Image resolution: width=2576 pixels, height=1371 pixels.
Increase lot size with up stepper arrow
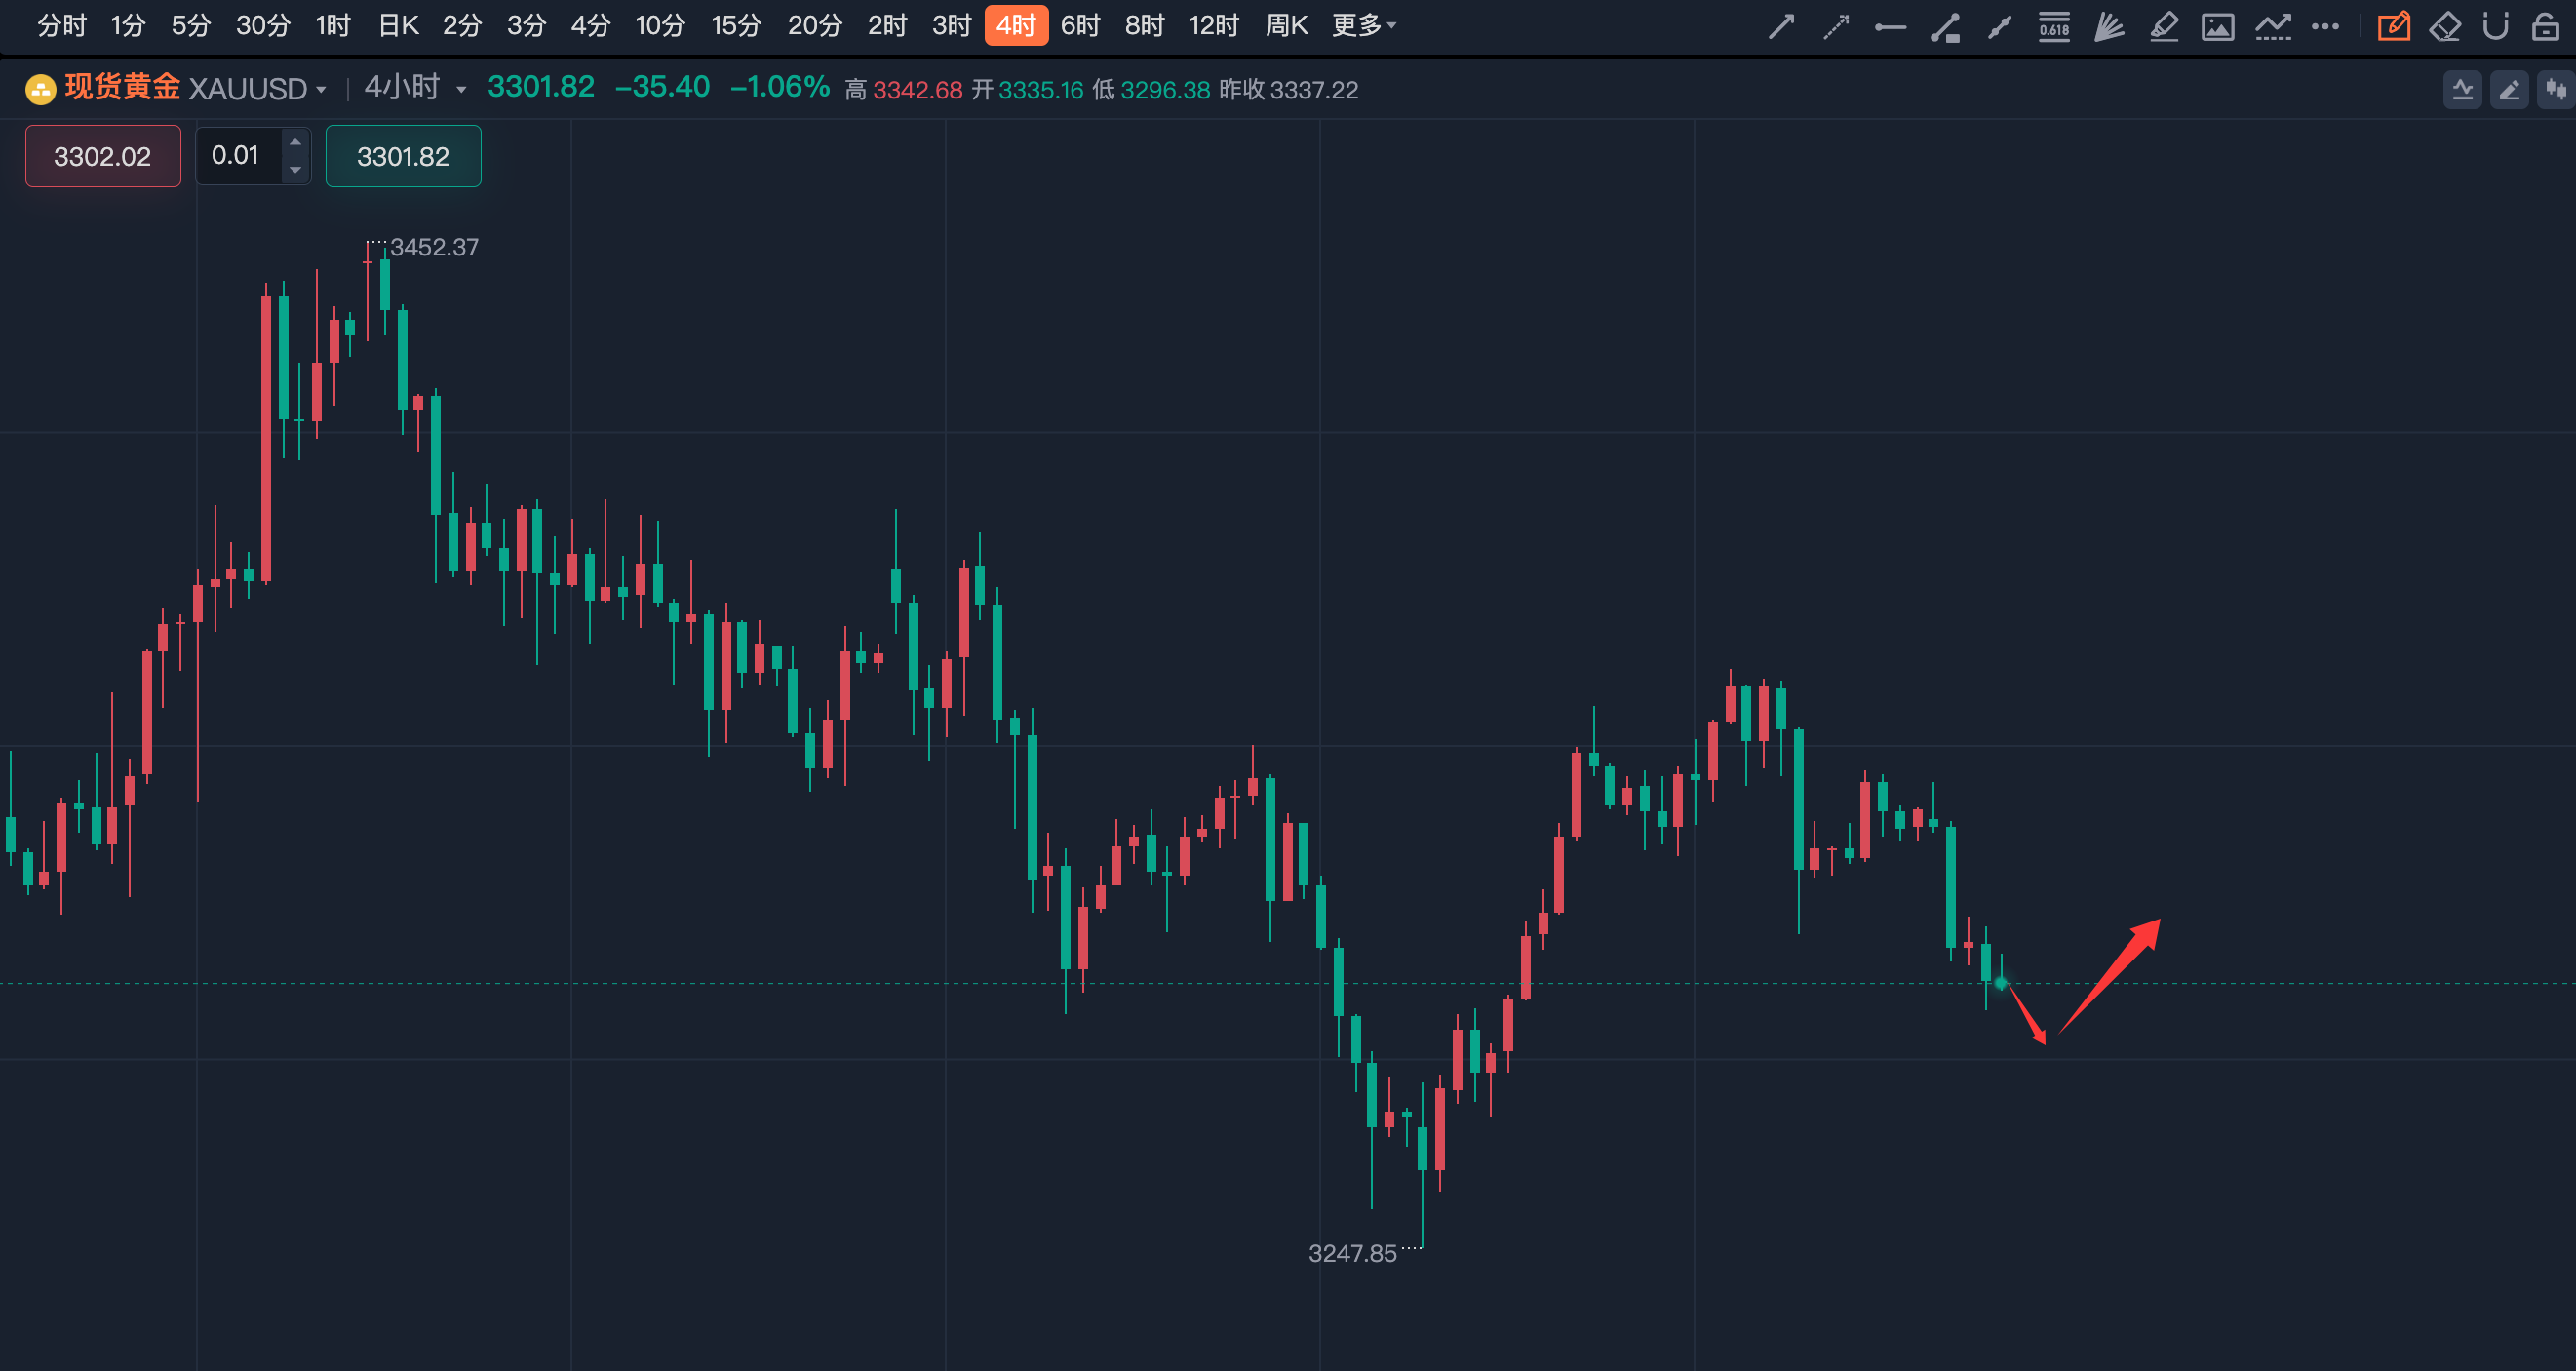pos(295,142)
